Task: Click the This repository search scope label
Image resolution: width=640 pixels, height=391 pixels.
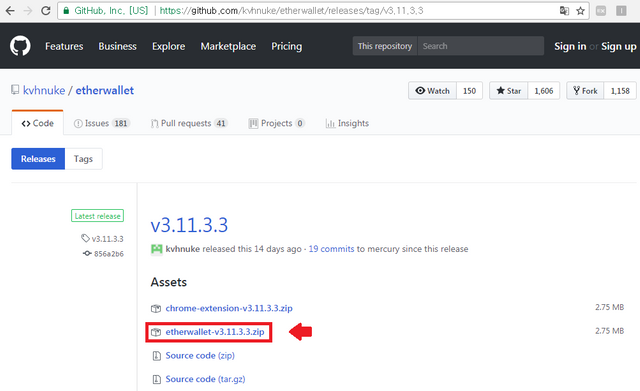Action: tap(385, 46)
